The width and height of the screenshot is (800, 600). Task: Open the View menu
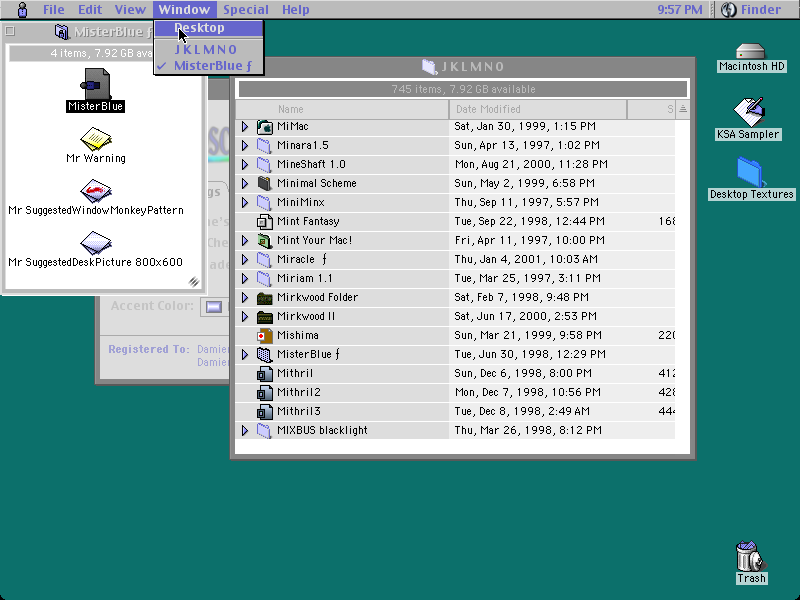pyautogui.click(x=130, y=9)
